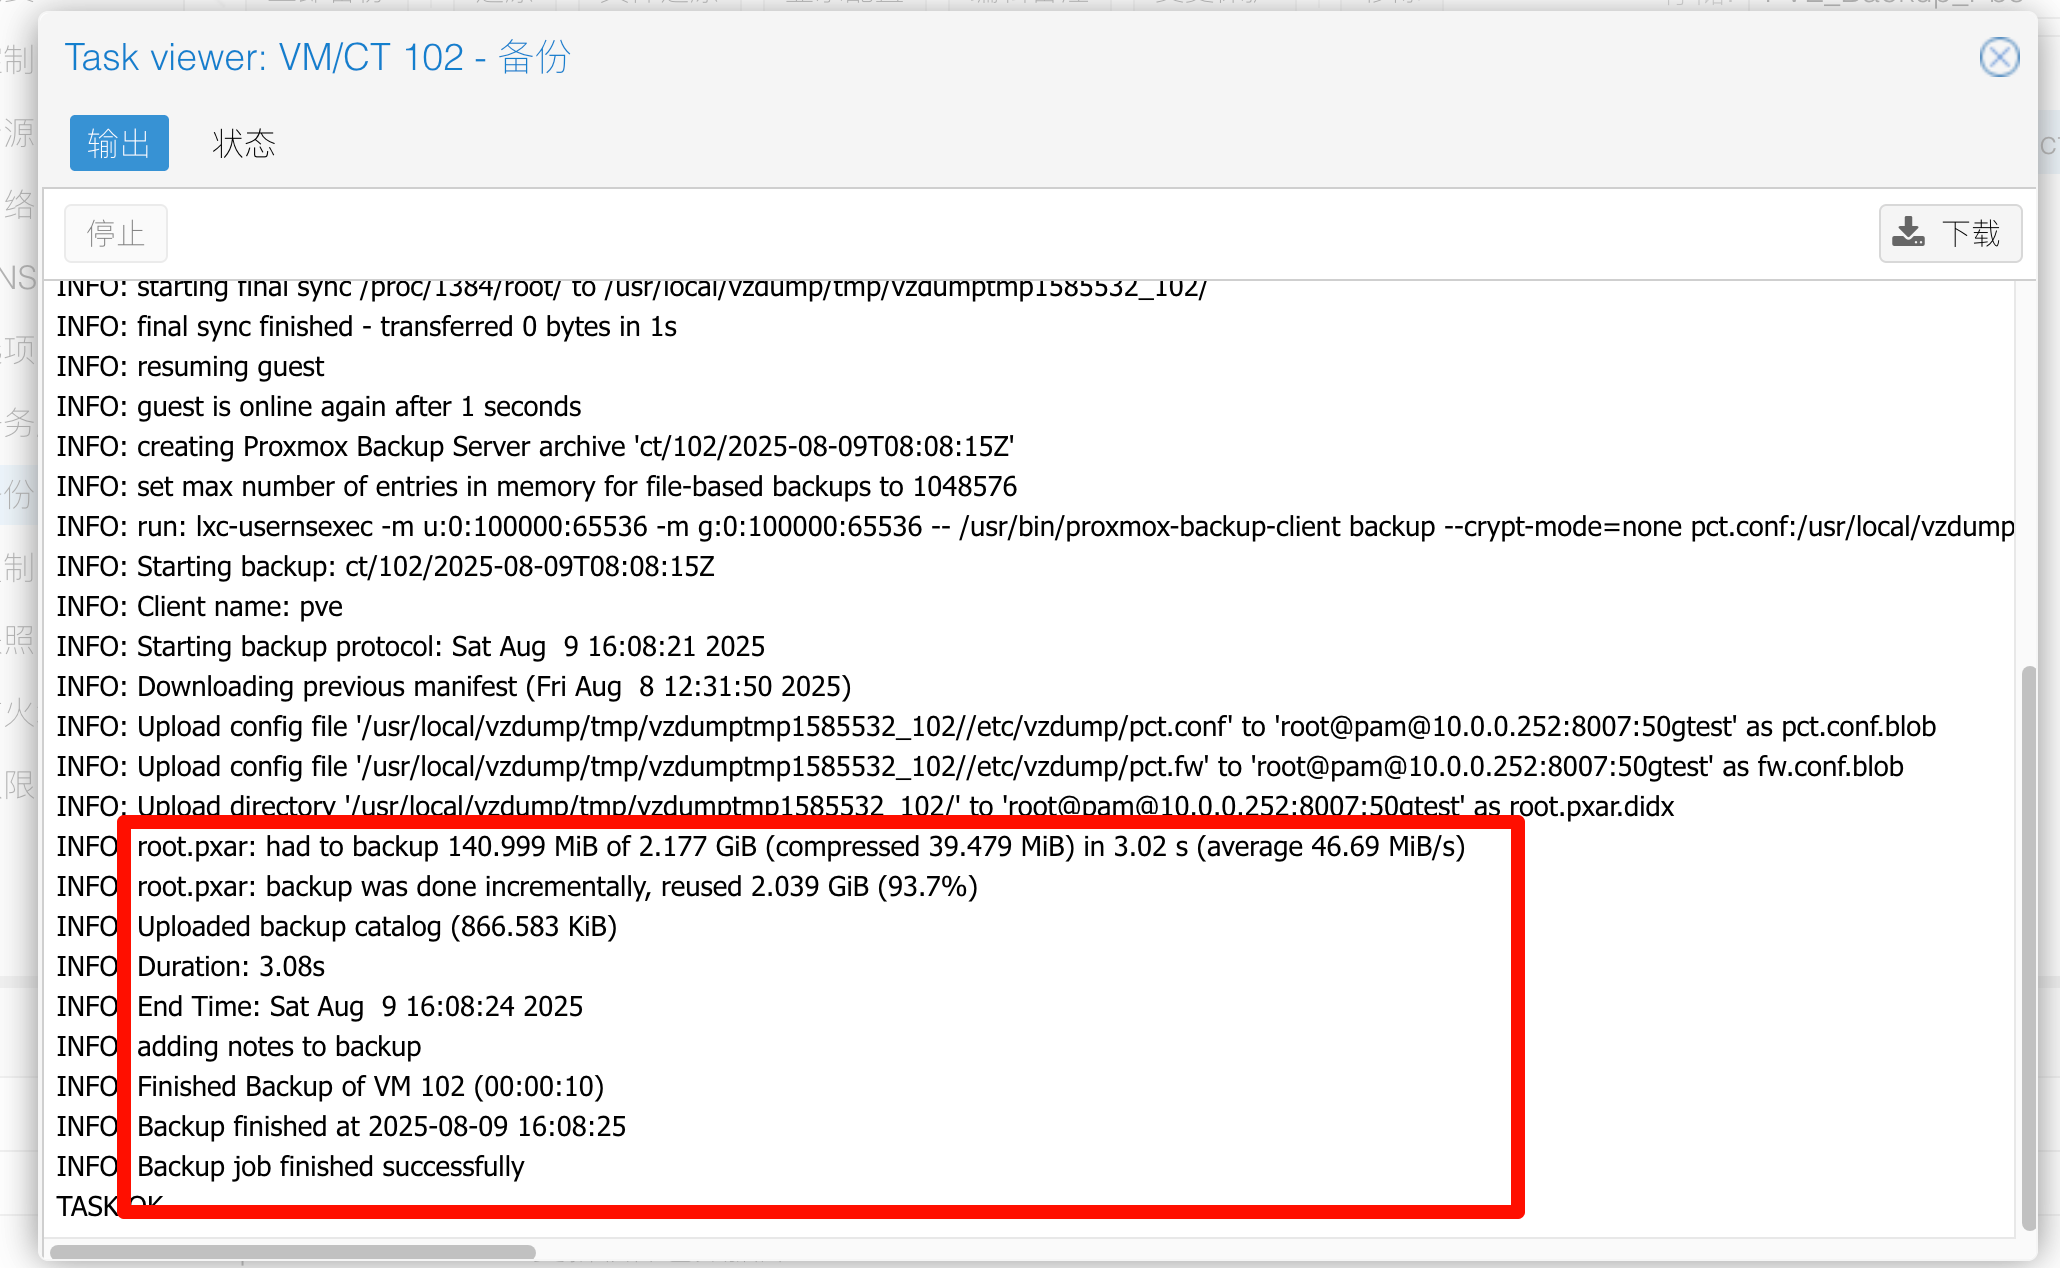Image resolution: width=2060 pixels, height=1268 pixels.
Task: Click 'Finished Backup of VM 102' line
Action: point(370,1086)
